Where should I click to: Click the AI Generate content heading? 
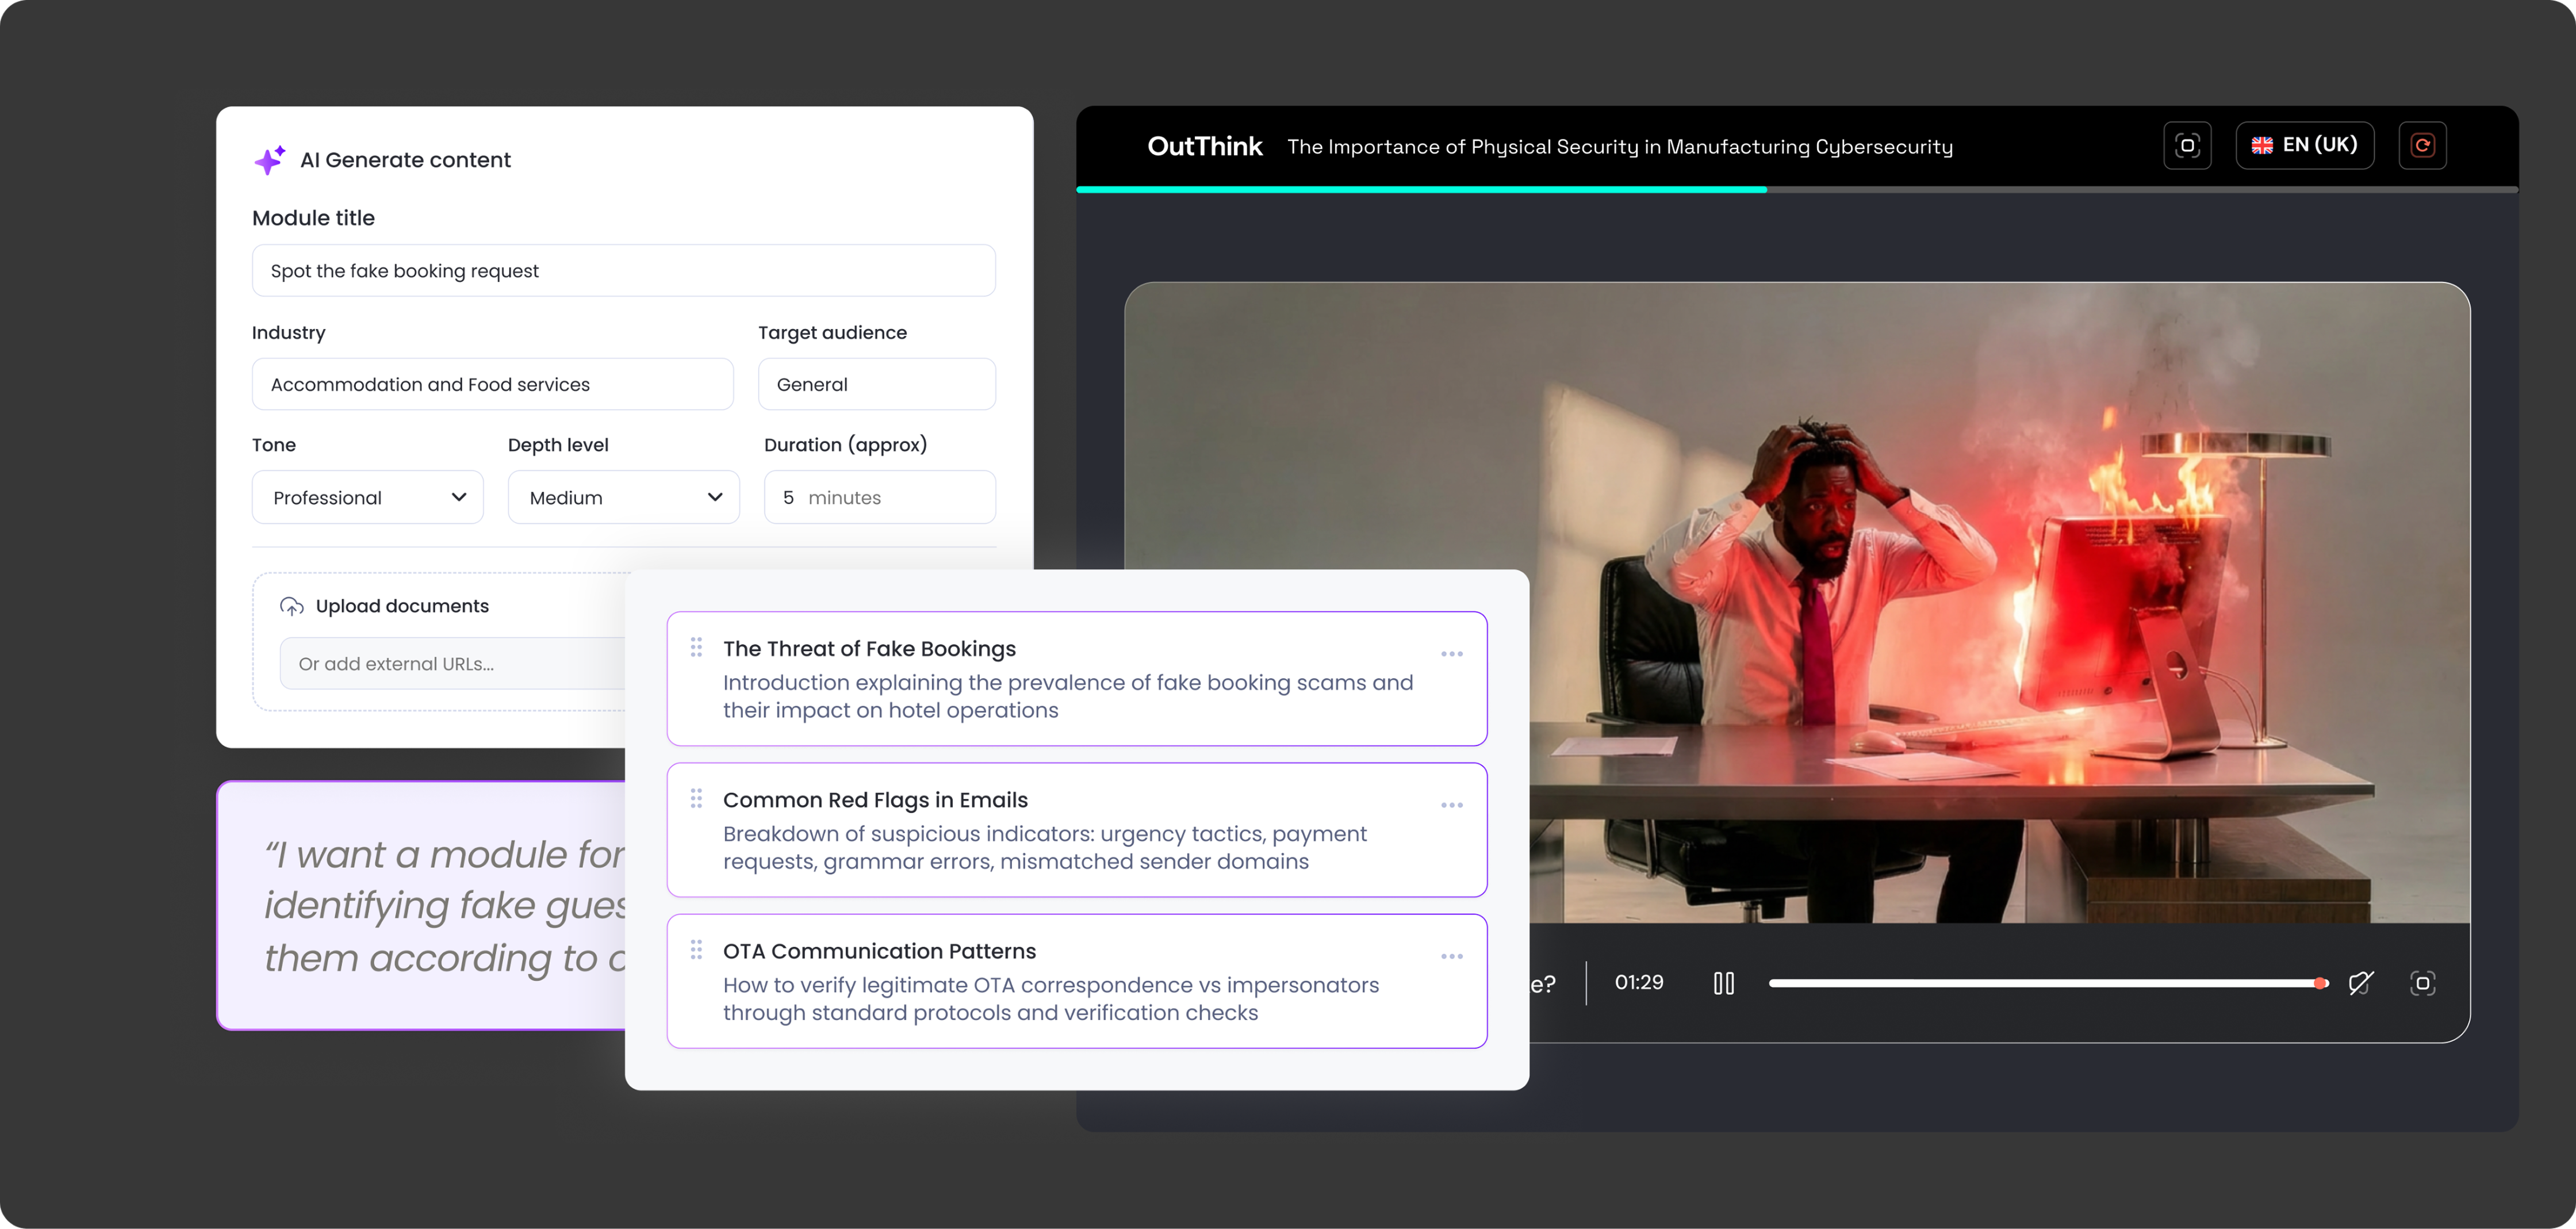coord(405,160)
